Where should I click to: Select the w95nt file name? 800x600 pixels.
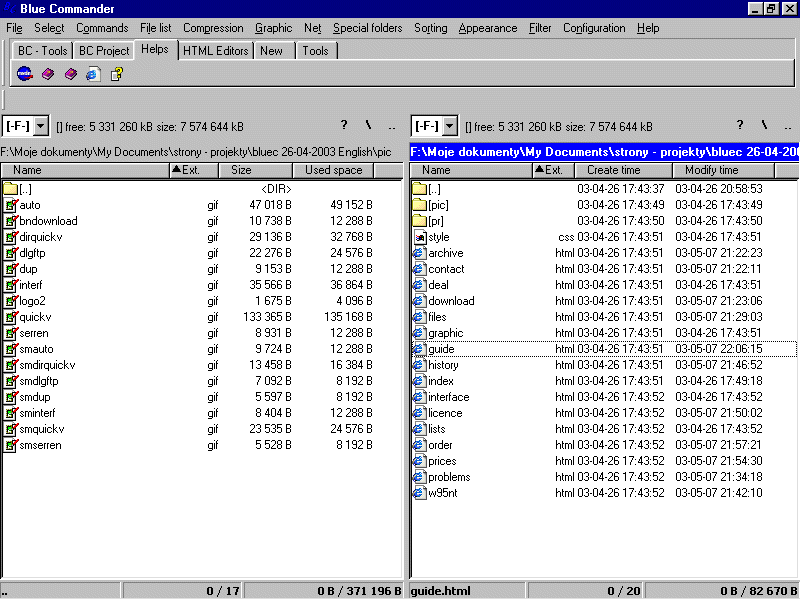[442, 493]
